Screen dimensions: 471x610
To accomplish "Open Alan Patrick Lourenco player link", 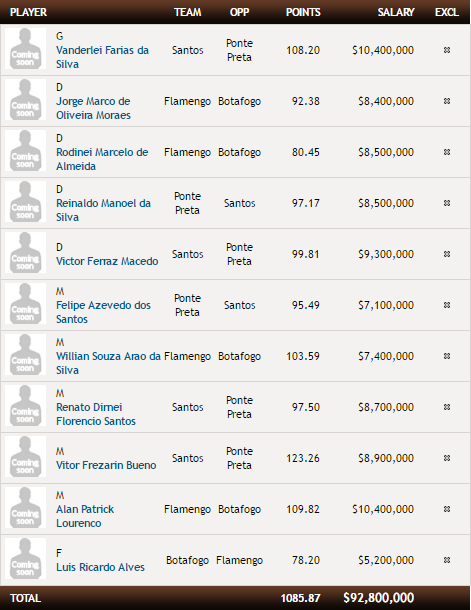I will [85, 516].
